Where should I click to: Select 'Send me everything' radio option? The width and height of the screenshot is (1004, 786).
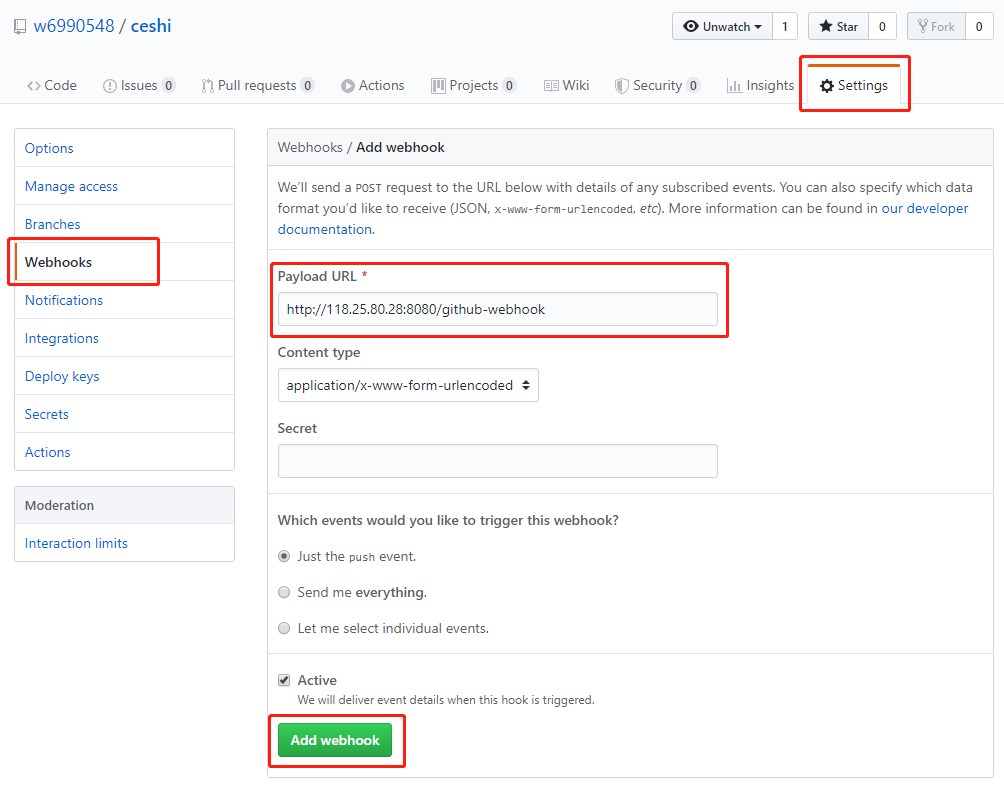(x=284, y=592)
